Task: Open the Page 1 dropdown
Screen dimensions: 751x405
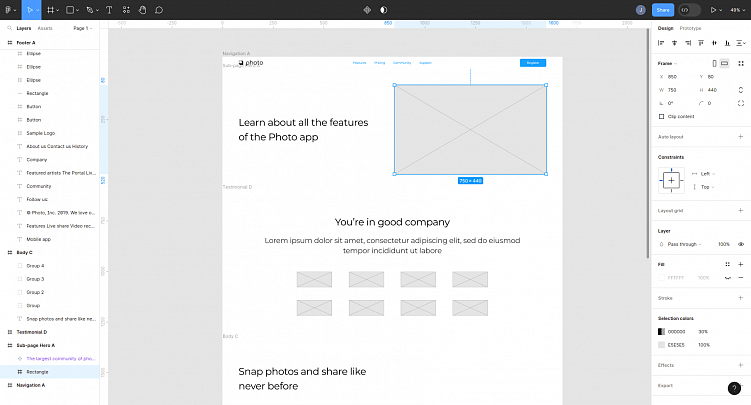Action: (82, 28)
